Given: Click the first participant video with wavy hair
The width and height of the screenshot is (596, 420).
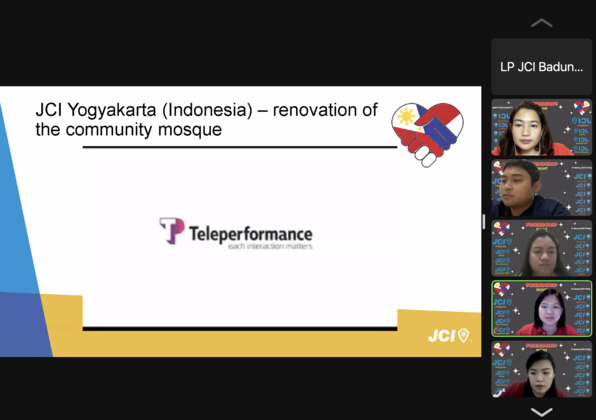Looking at the screenshot, I should pos(542,127).
